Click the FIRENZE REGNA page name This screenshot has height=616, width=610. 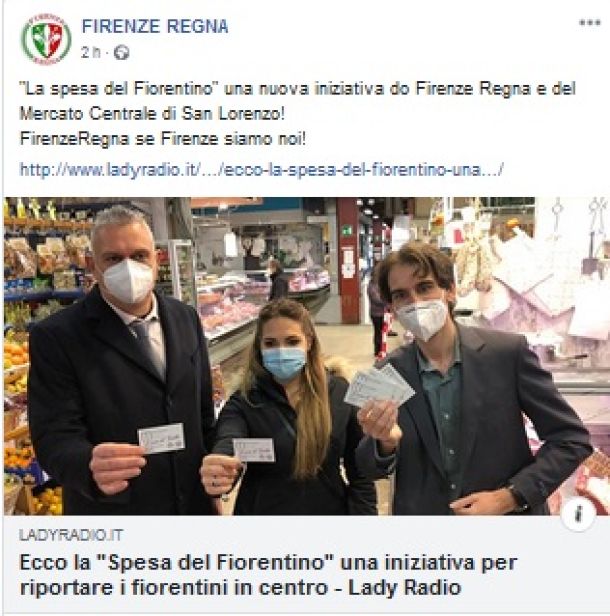[x=155, y=26]
